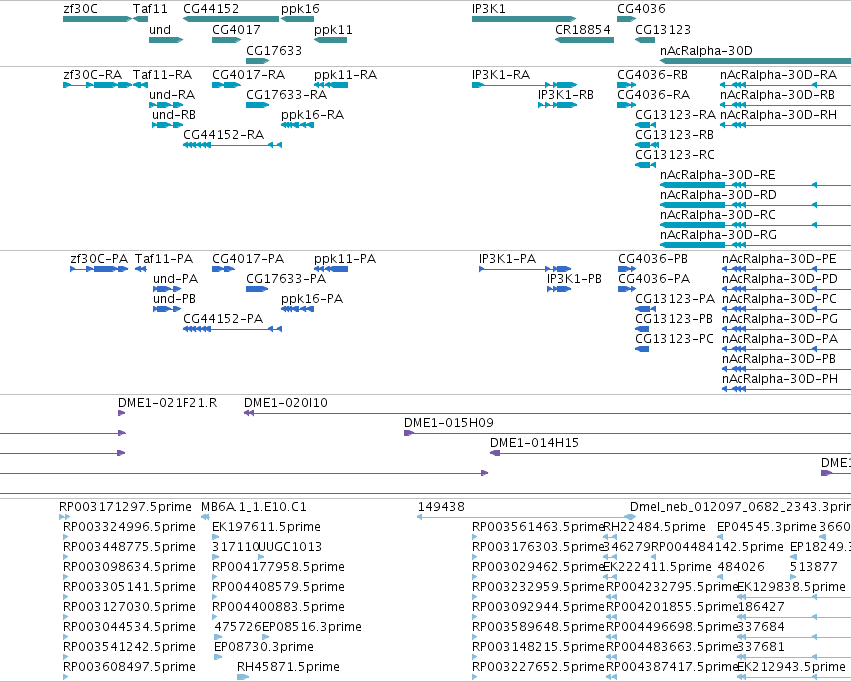851x682 pixels.
Task: Select the RP004177958.5prime label
Action: tap(278, 567)
